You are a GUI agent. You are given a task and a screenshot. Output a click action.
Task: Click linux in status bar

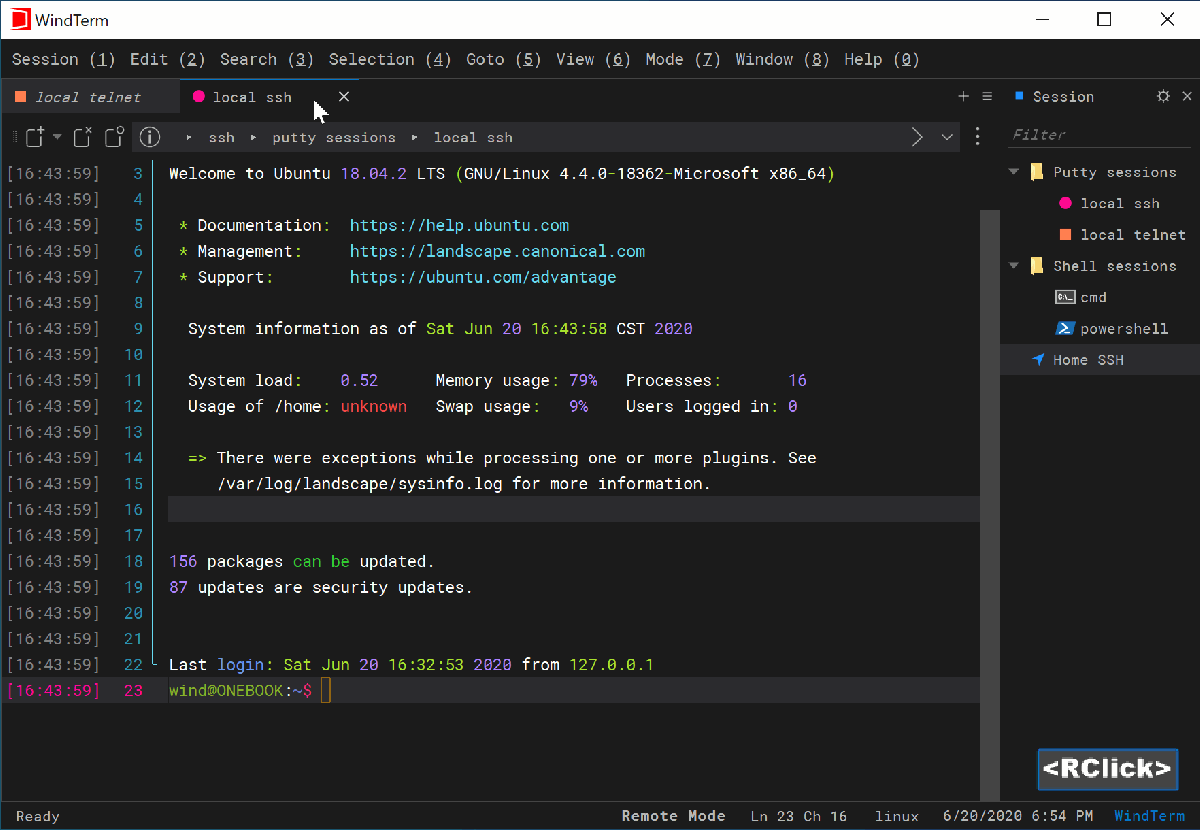[x=897, y=816]
